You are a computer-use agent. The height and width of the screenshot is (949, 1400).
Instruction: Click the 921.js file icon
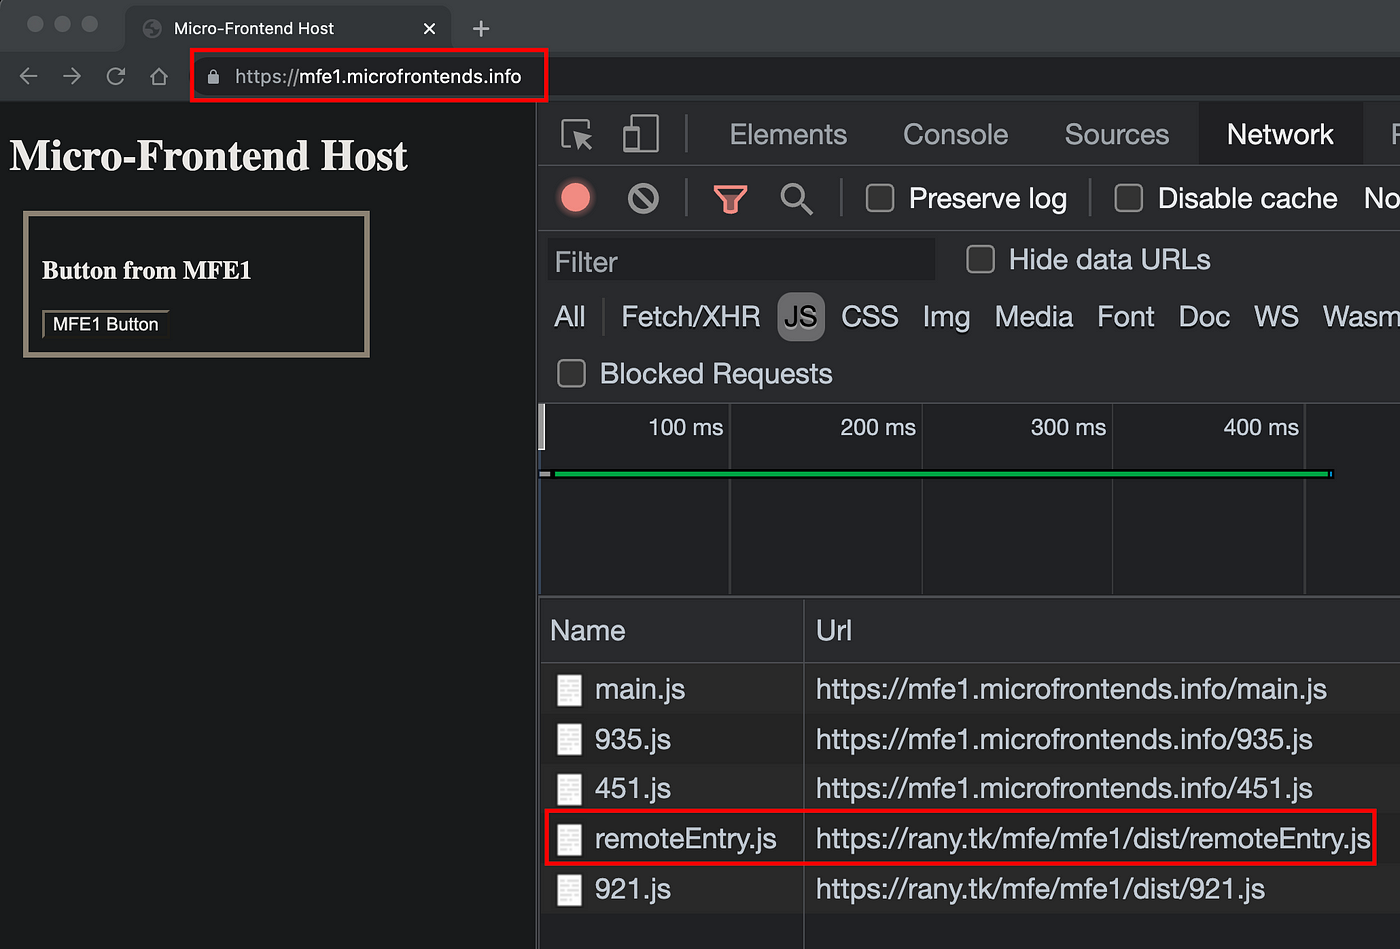(x=569, y=889)
